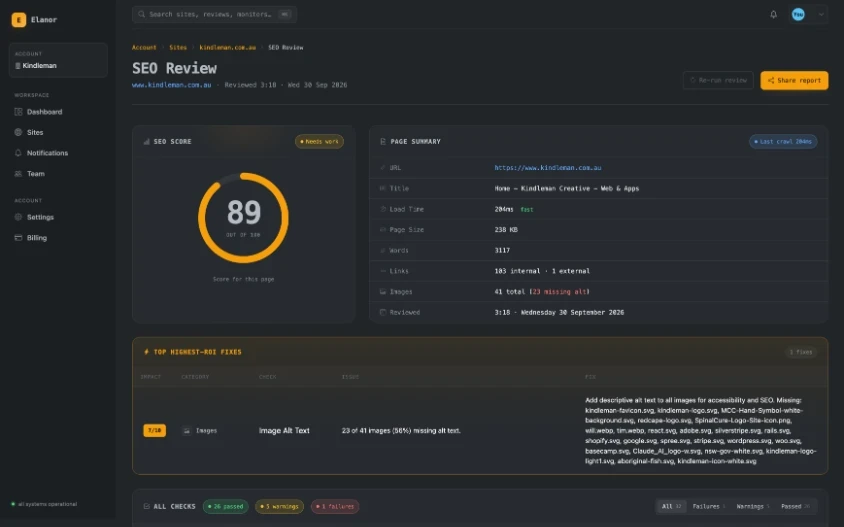Click the bar chart icon beside SEO Score
The image size is (844, 527).
click(x=146, y=142)
